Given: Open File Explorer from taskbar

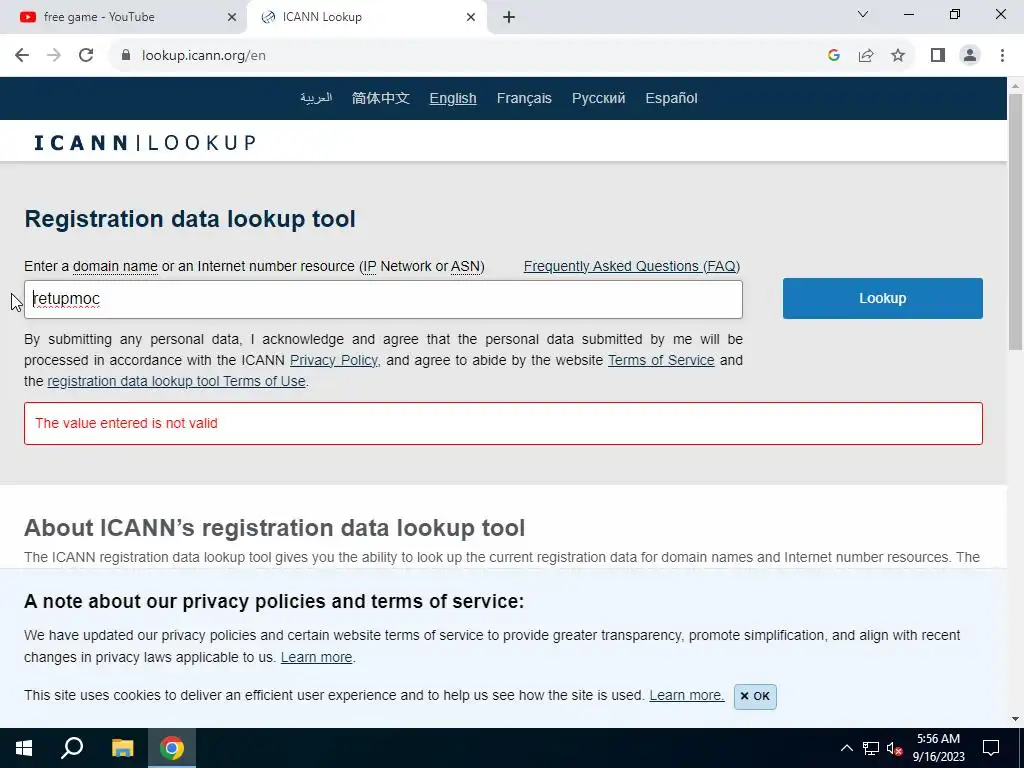Looking at the screenshot, I should [122, 748].
